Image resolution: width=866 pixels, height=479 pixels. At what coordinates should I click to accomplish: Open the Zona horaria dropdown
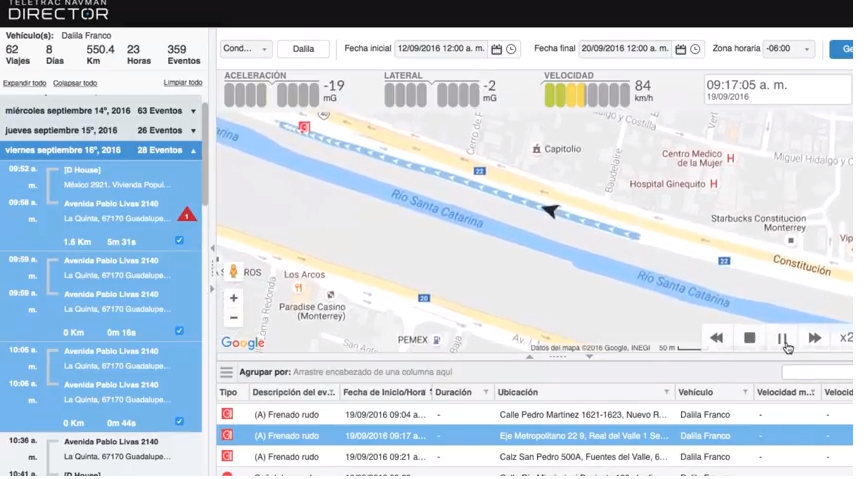tap(788, 49)
